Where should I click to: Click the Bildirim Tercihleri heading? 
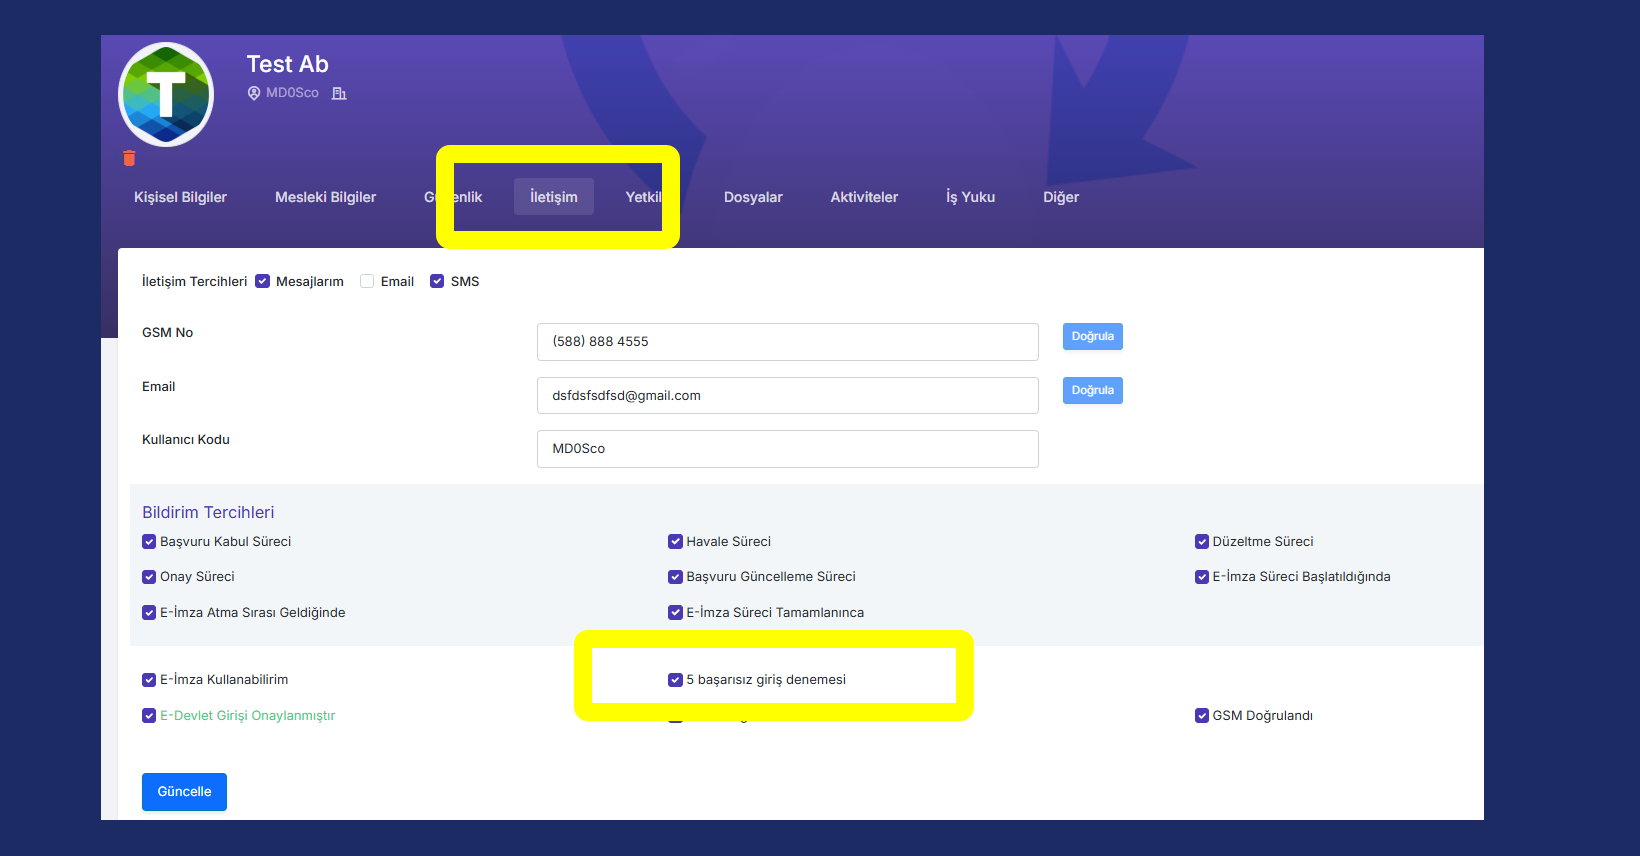208,512
